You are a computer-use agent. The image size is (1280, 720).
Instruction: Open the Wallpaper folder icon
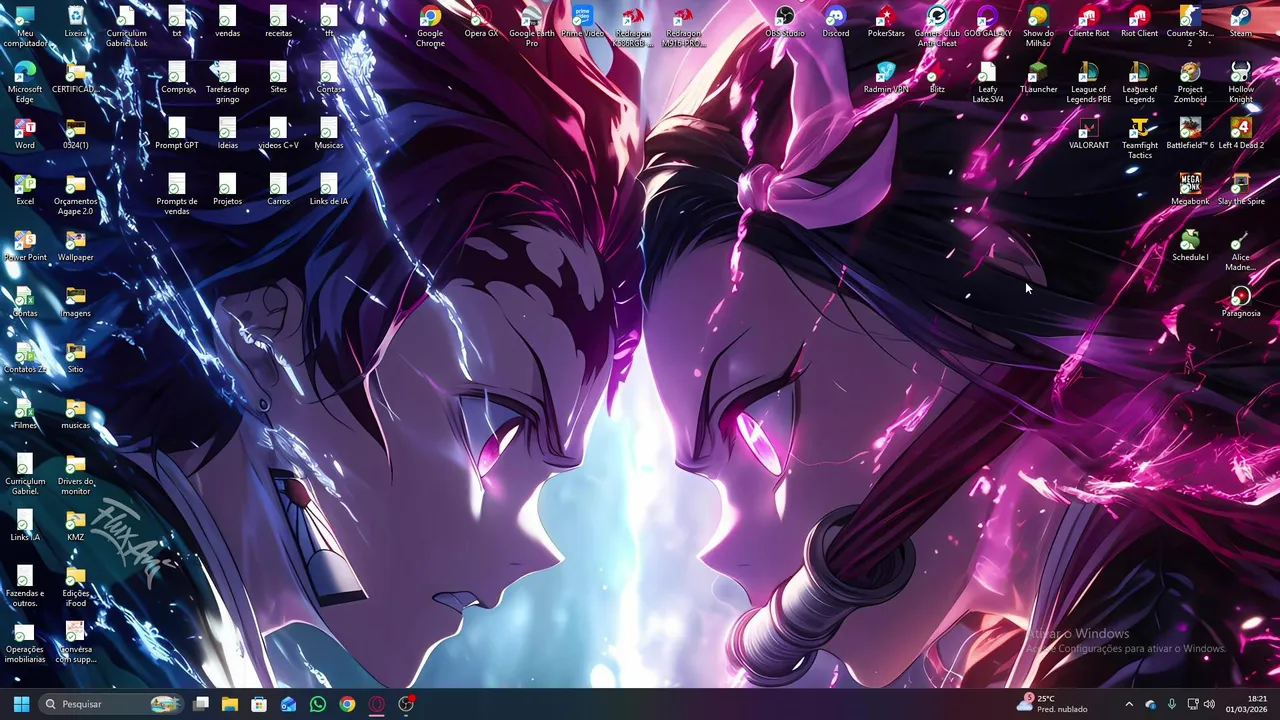pos(76,246)
